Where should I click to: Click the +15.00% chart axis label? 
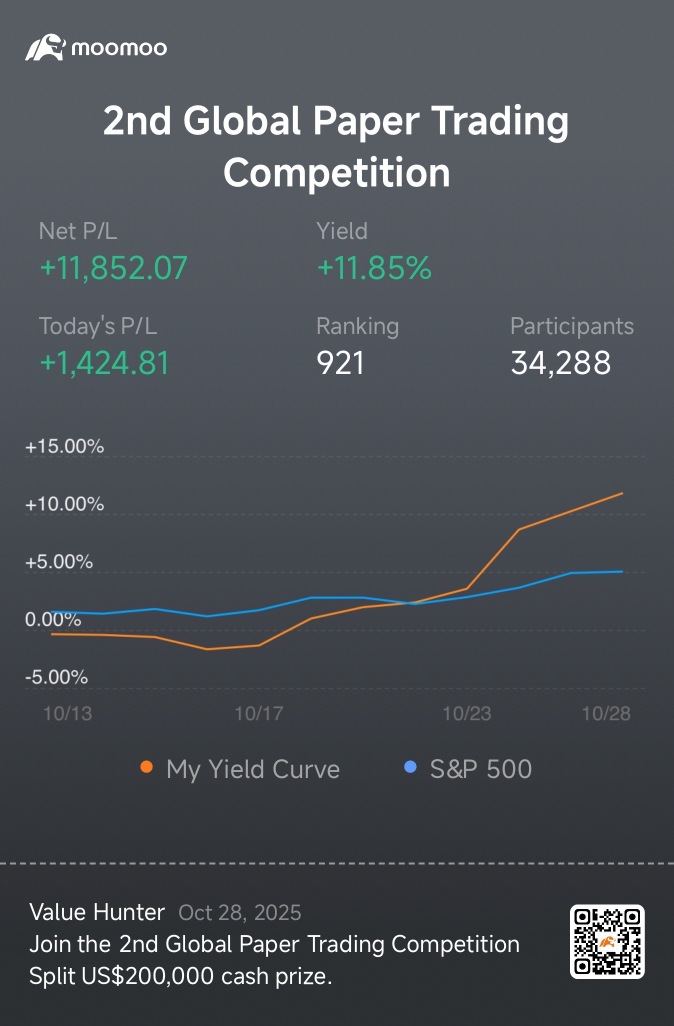tap(64, 447)
